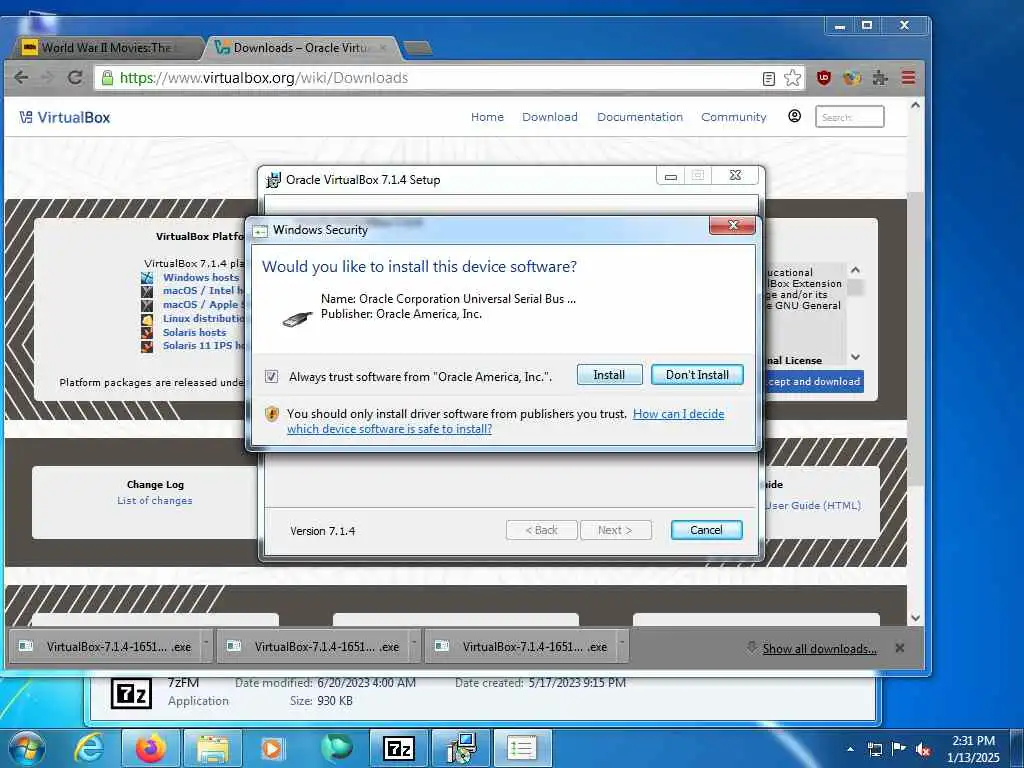1024x768 pixels.
Task: Close the downloads bar
Action: 900,648
